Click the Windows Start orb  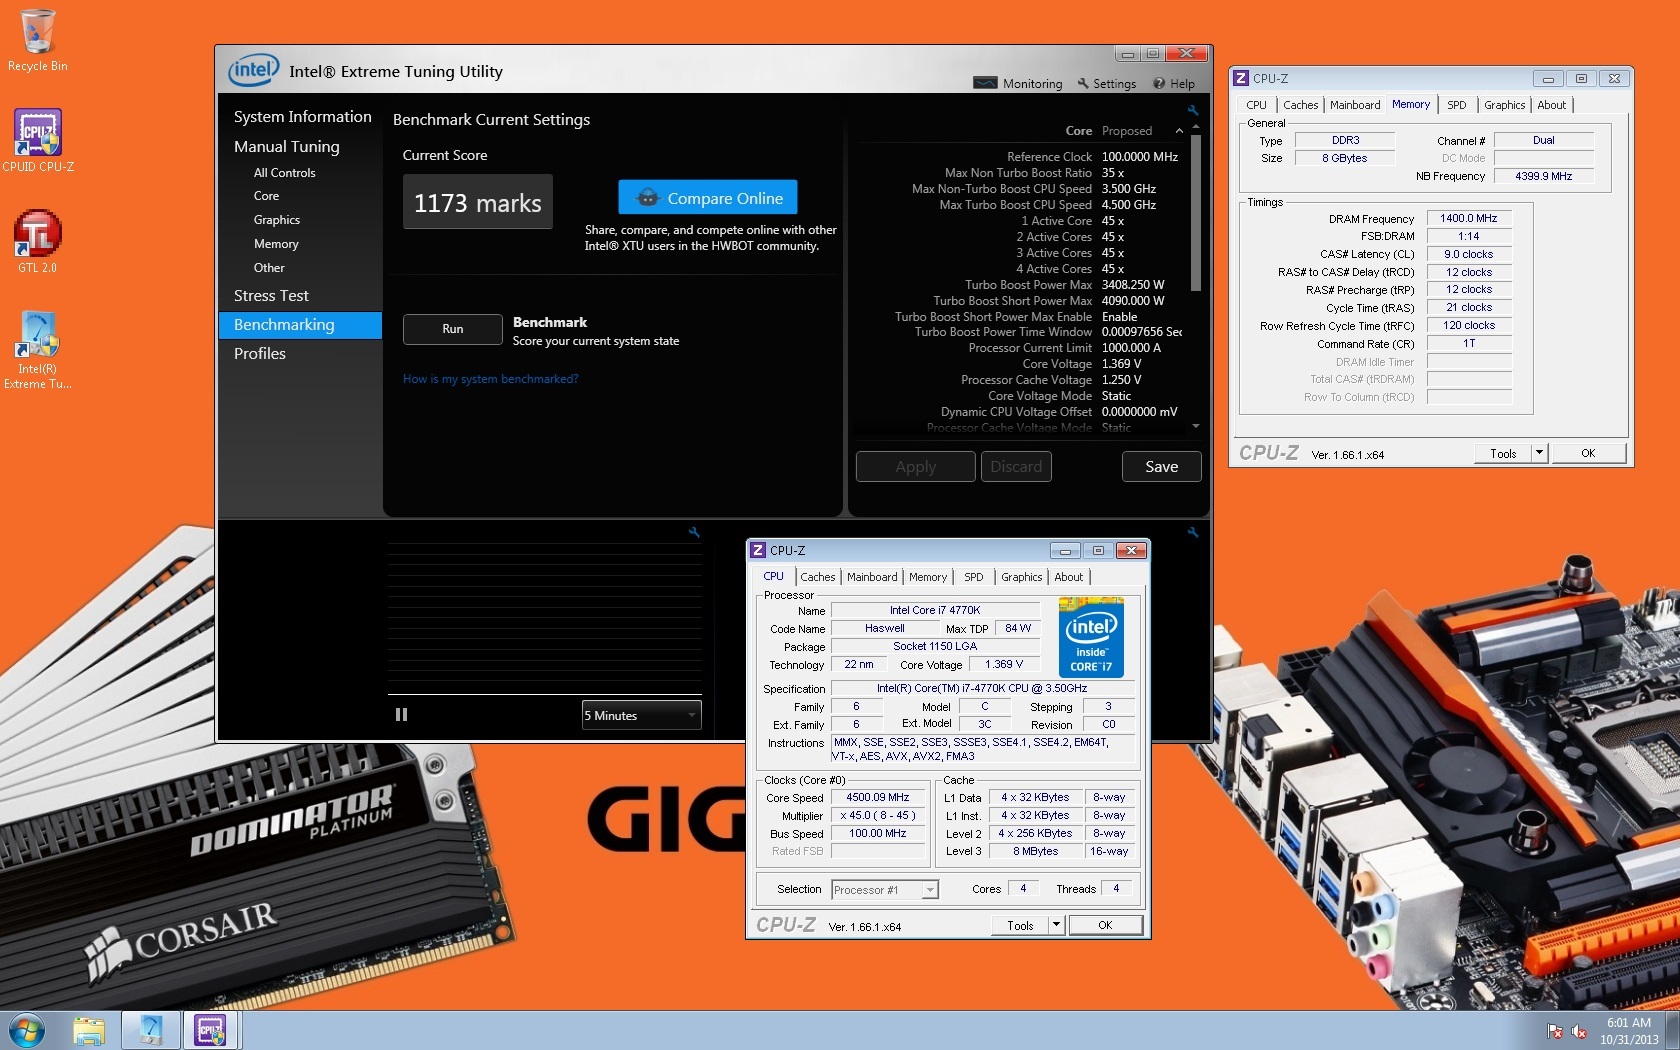pos(27,1030)
